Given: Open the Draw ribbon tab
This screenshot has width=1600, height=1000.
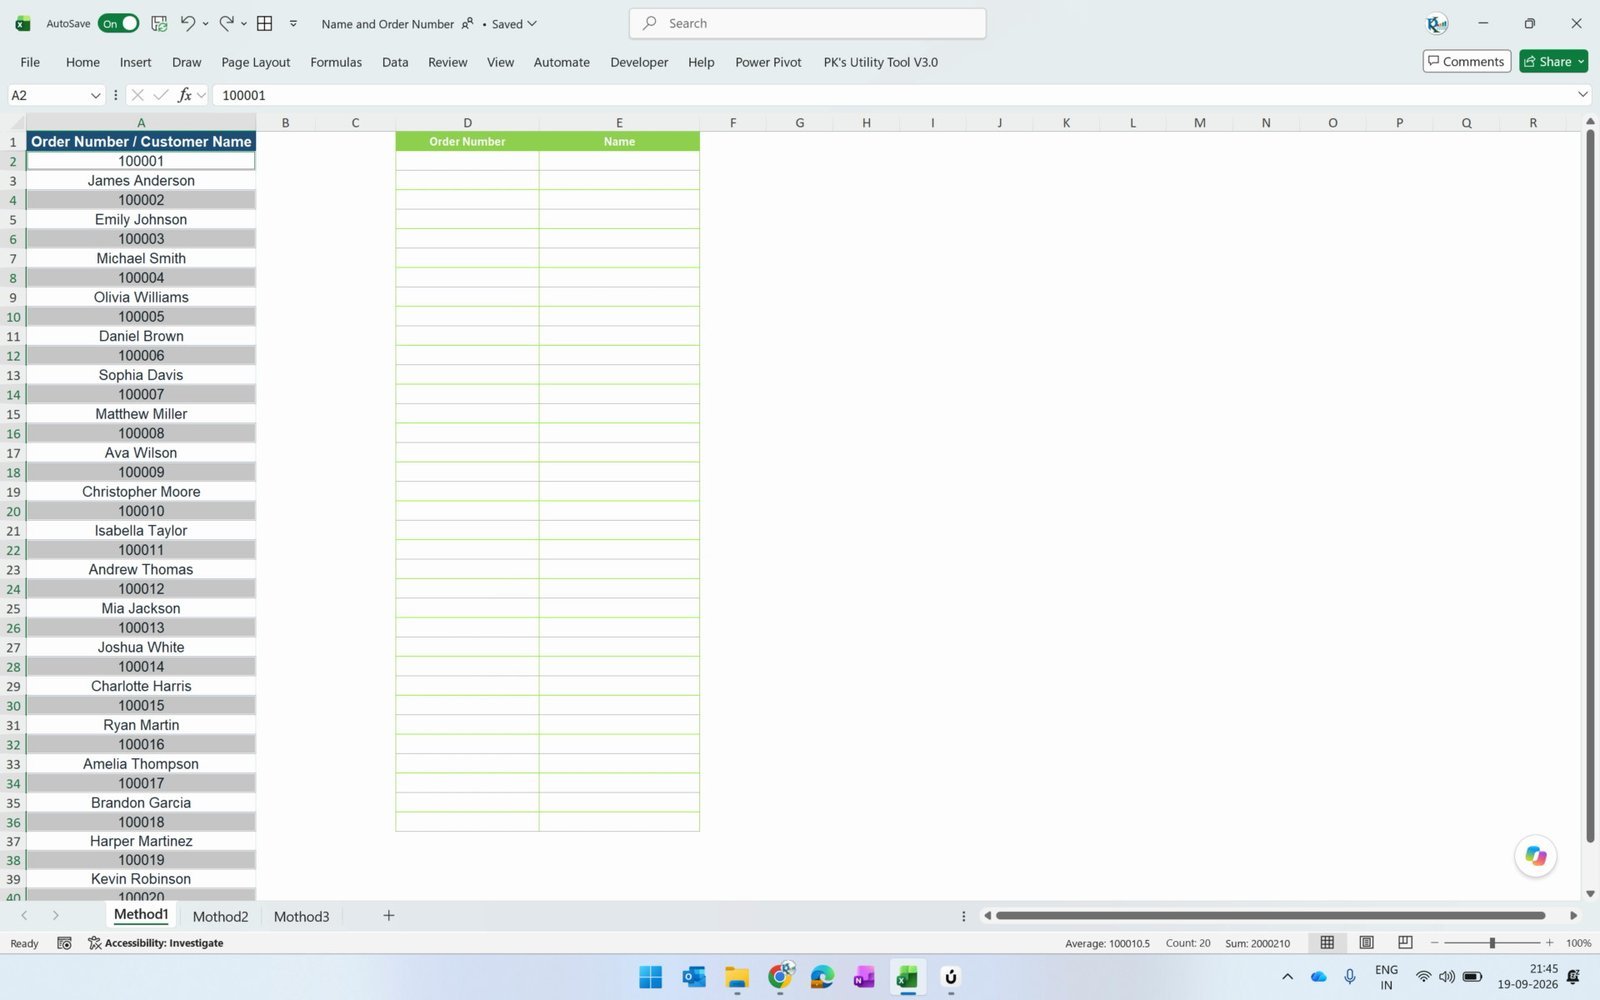Looking at the screenshot, I should (187, 62).
